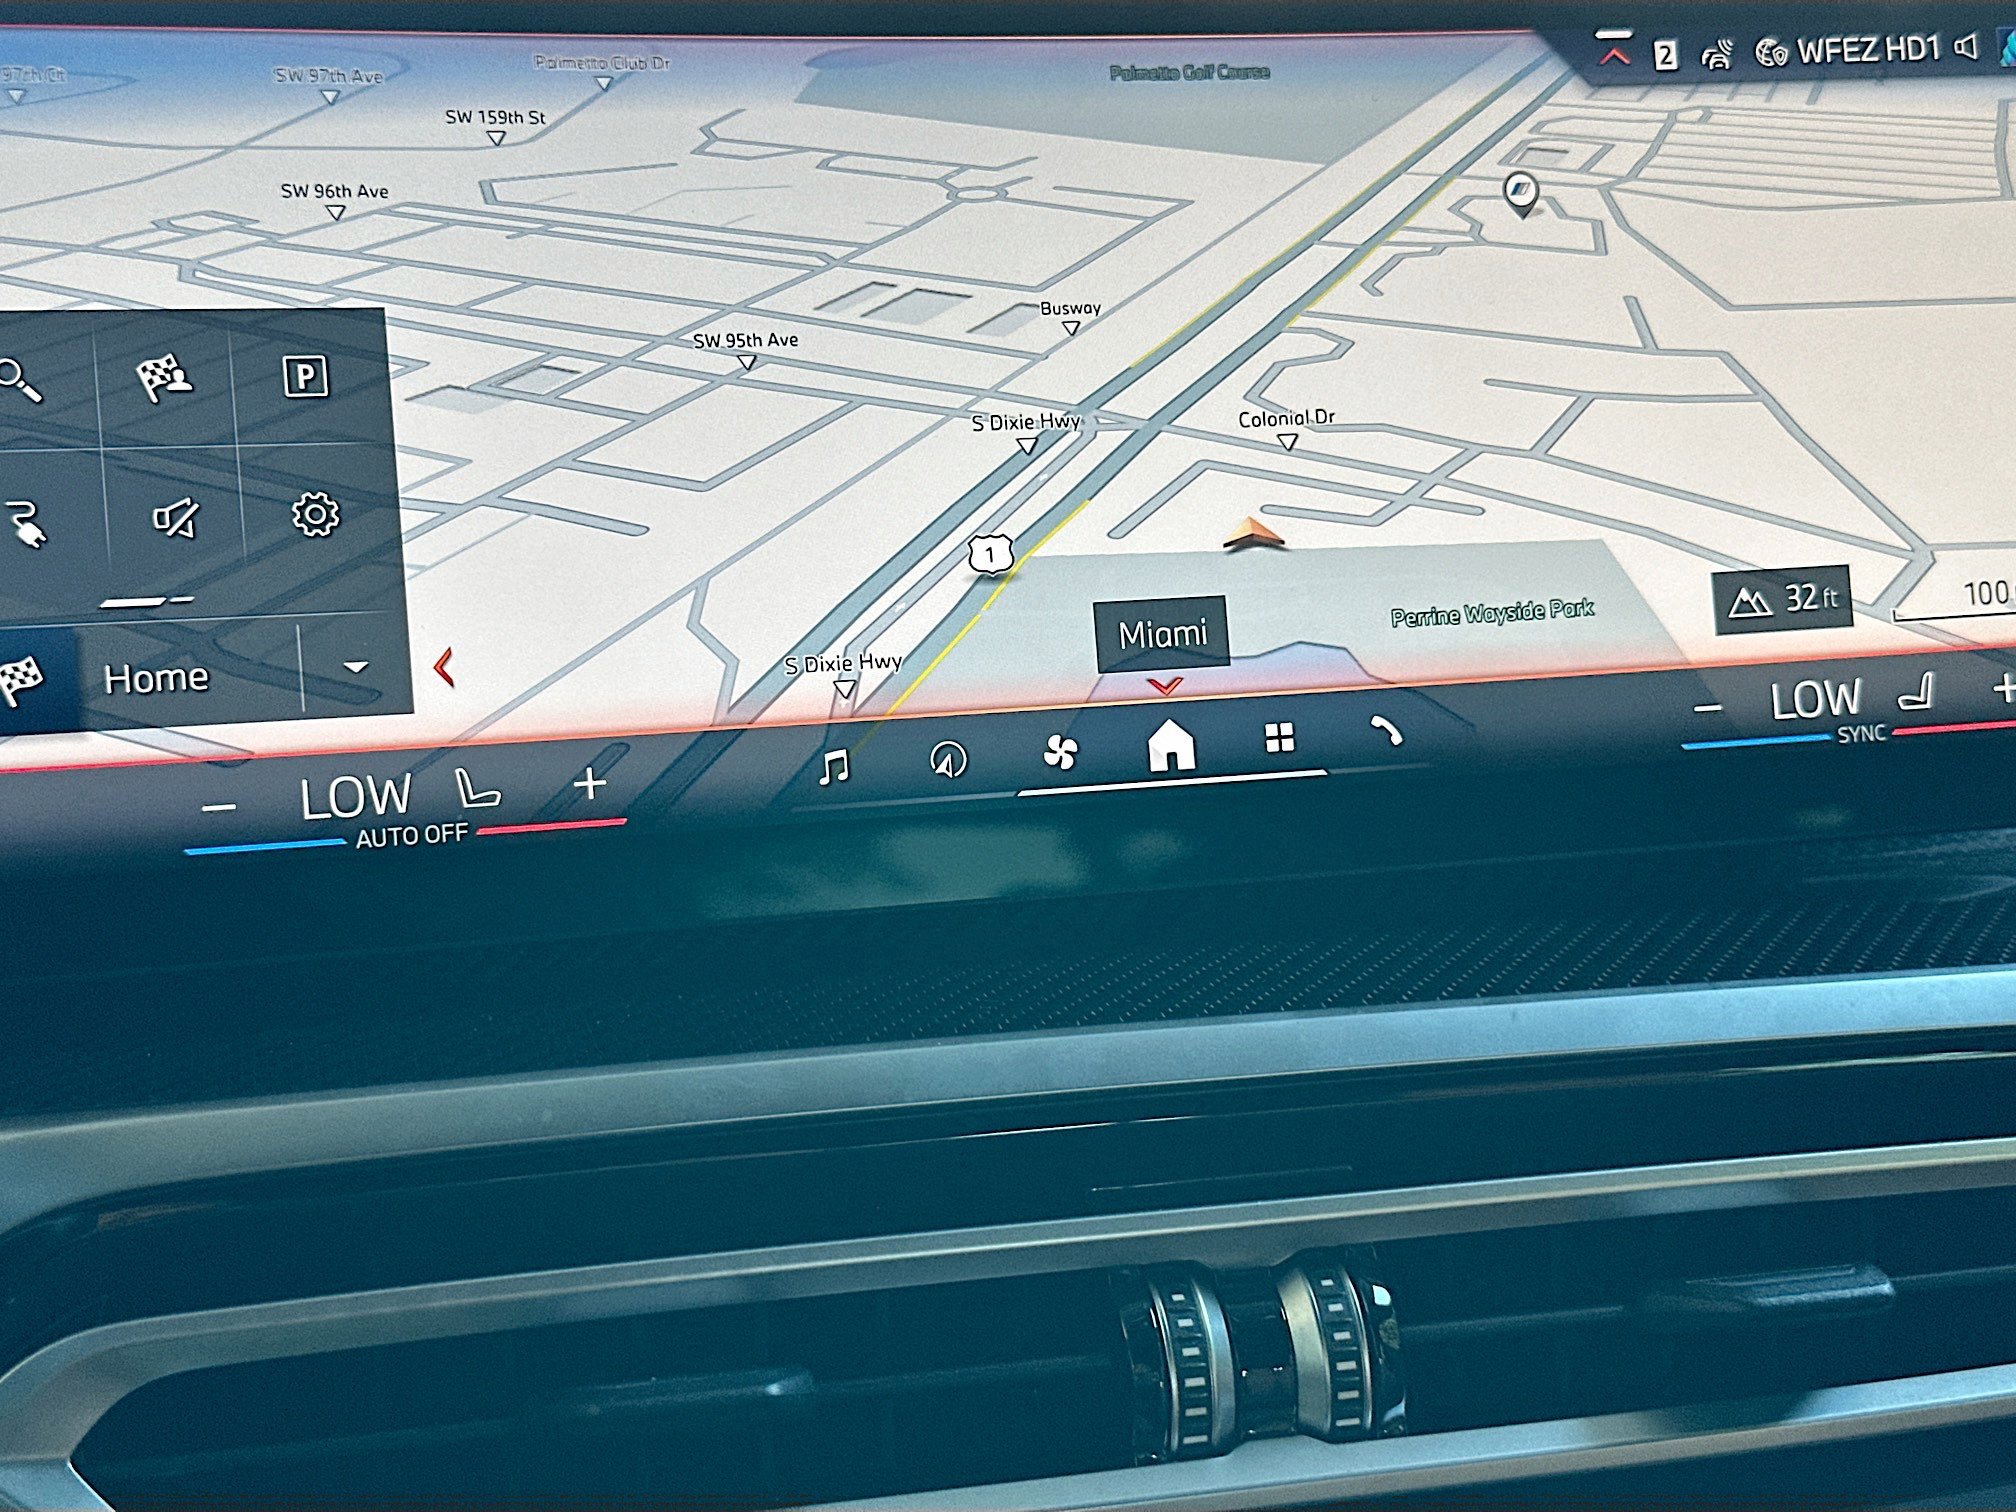Image resolution: width=2016 pixels, height=1512 pixels.
Task: Collapse the navigation panel red chevron
Action: tap(445, 667)
